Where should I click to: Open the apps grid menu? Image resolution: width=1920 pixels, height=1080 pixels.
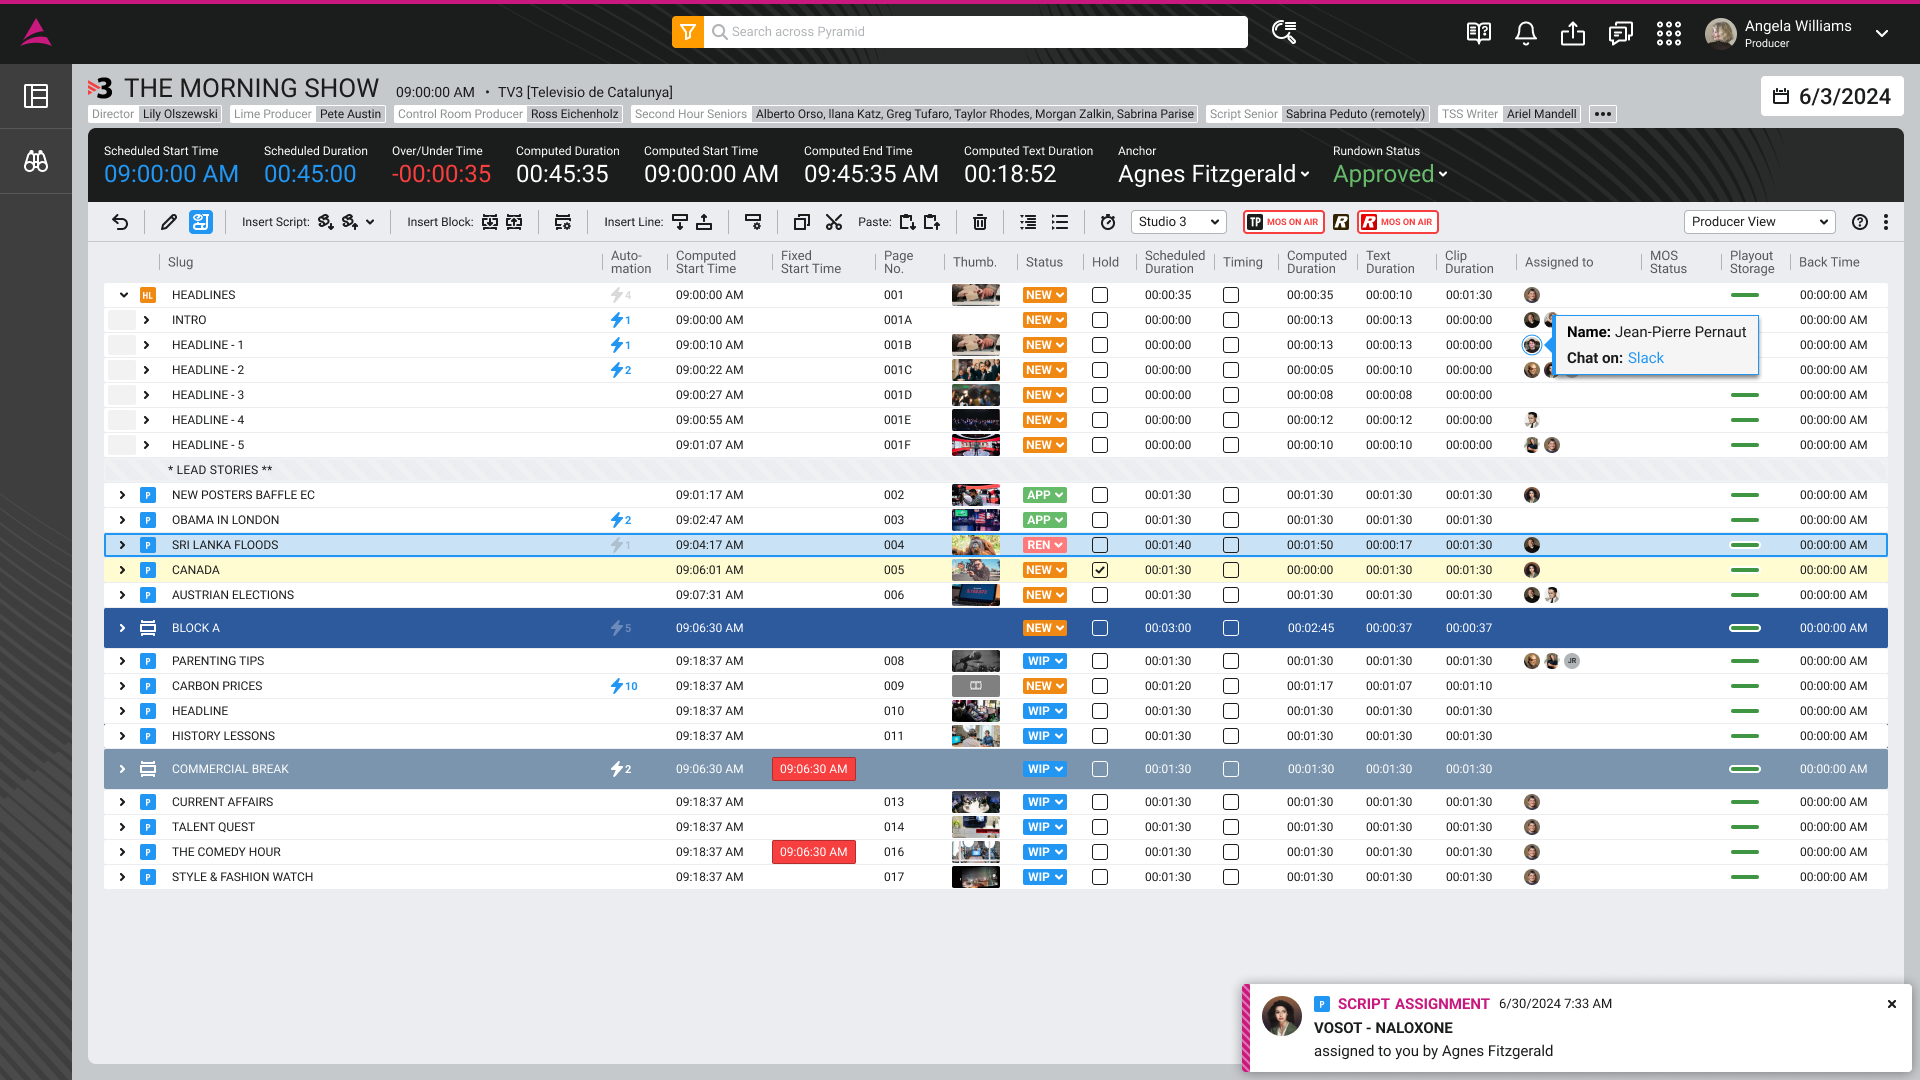(x=1668, y=33)
